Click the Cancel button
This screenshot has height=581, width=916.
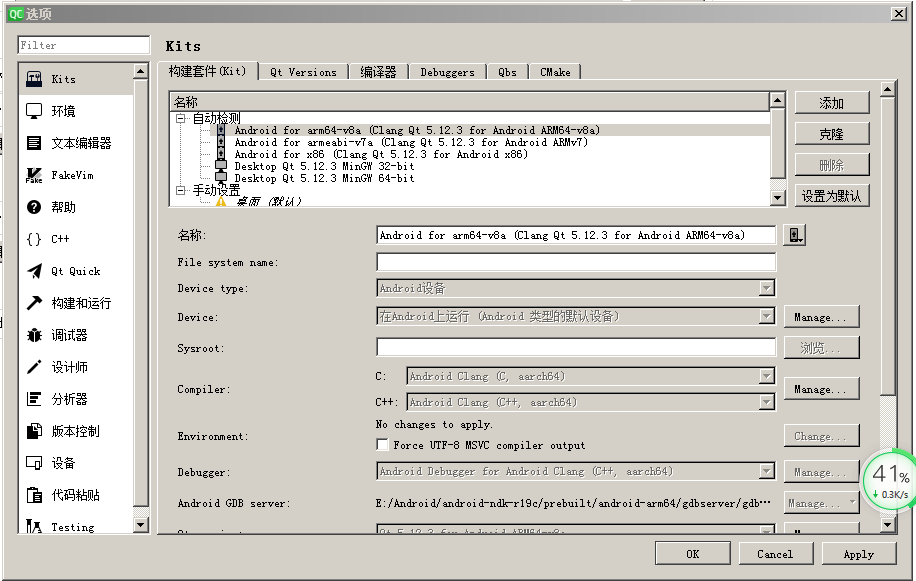click(775, 554)
